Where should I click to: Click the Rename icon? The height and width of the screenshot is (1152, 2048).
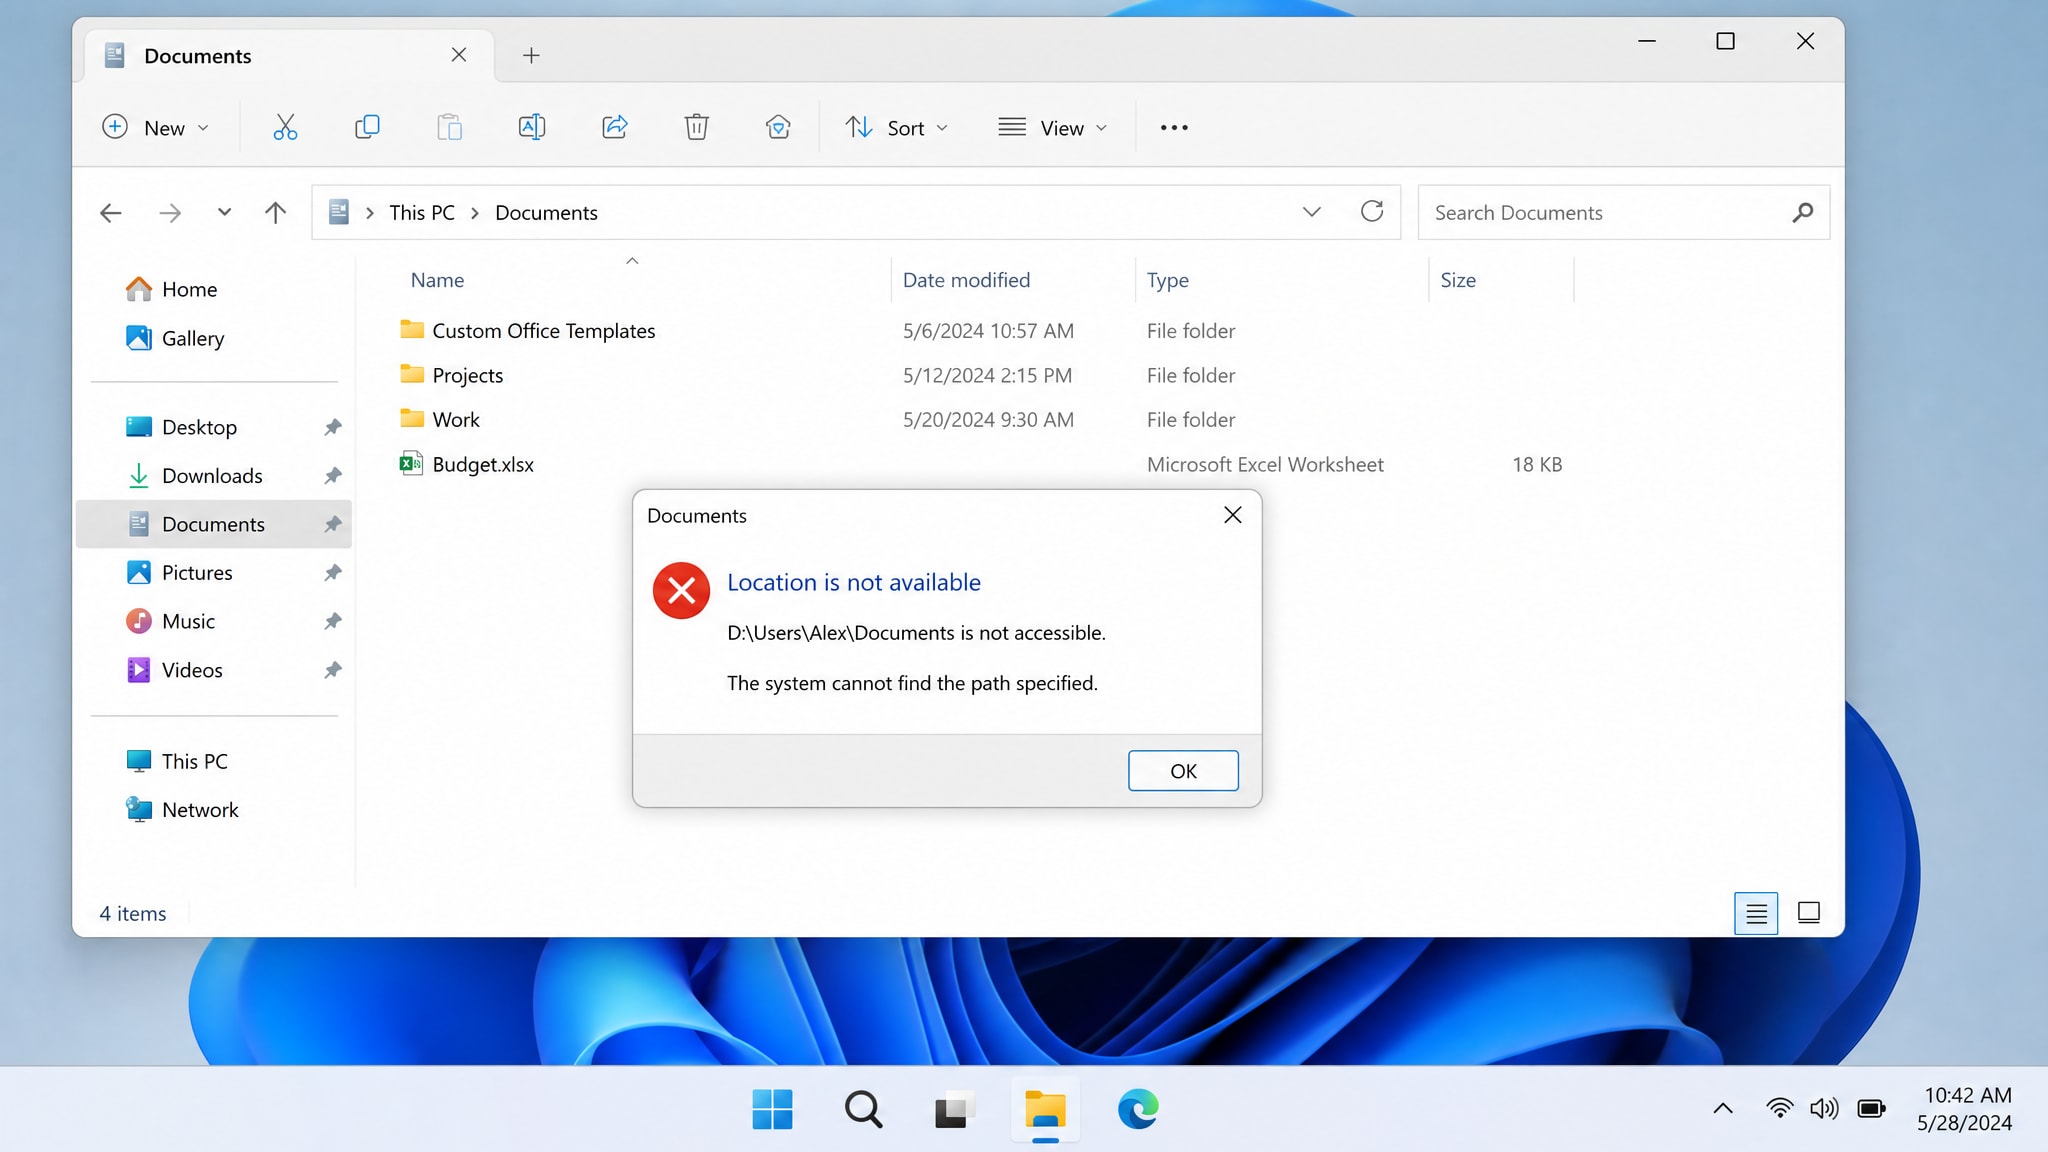click(x=532, y=127)
